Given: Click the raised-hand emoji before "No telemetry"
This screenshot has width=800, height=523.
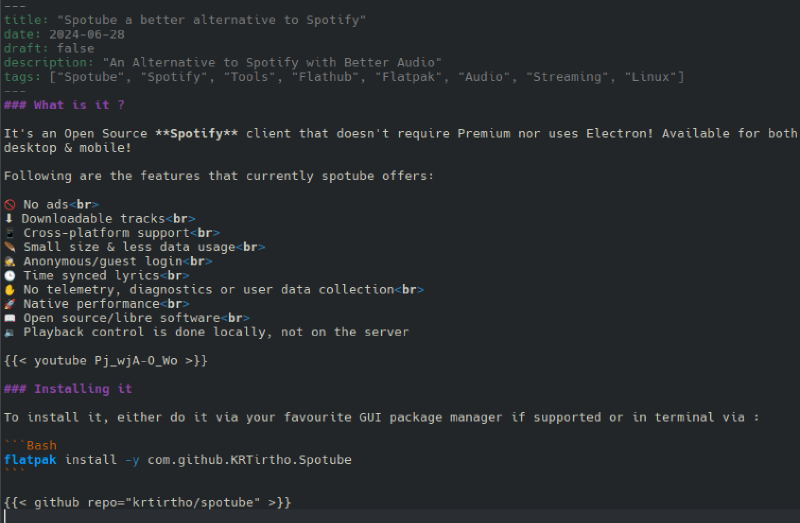Looking at the screenshot, I should (x=9, y=289).
